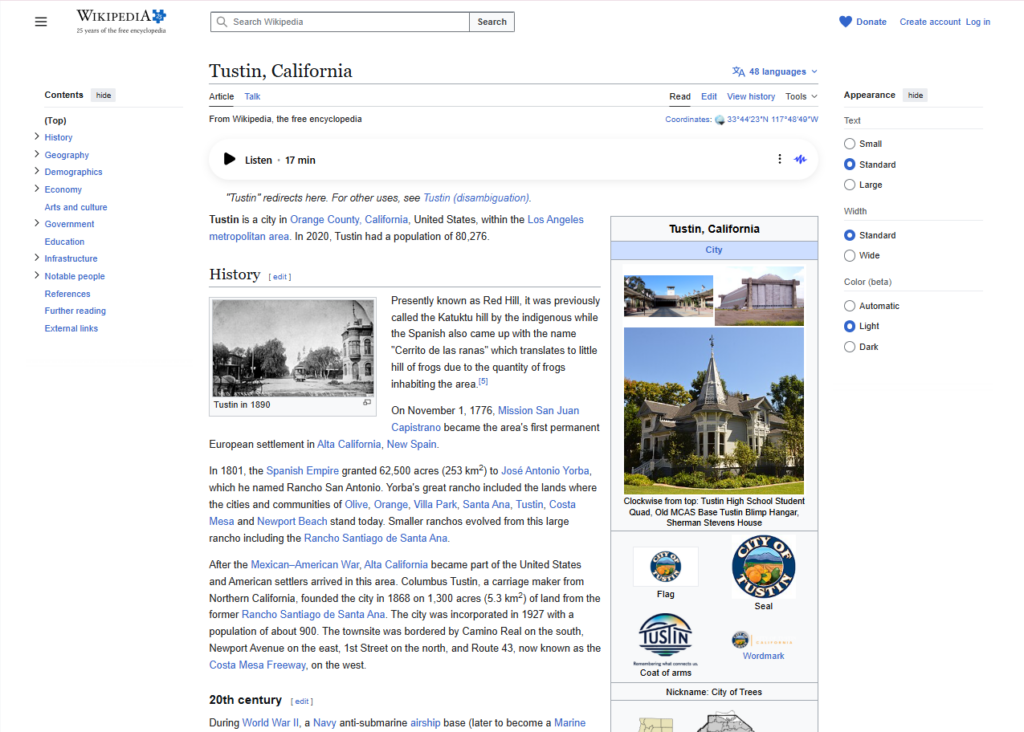Select the Article tab
This screenshot has width=1024, height=732.
pyautogui.click(x=221, y=97)
